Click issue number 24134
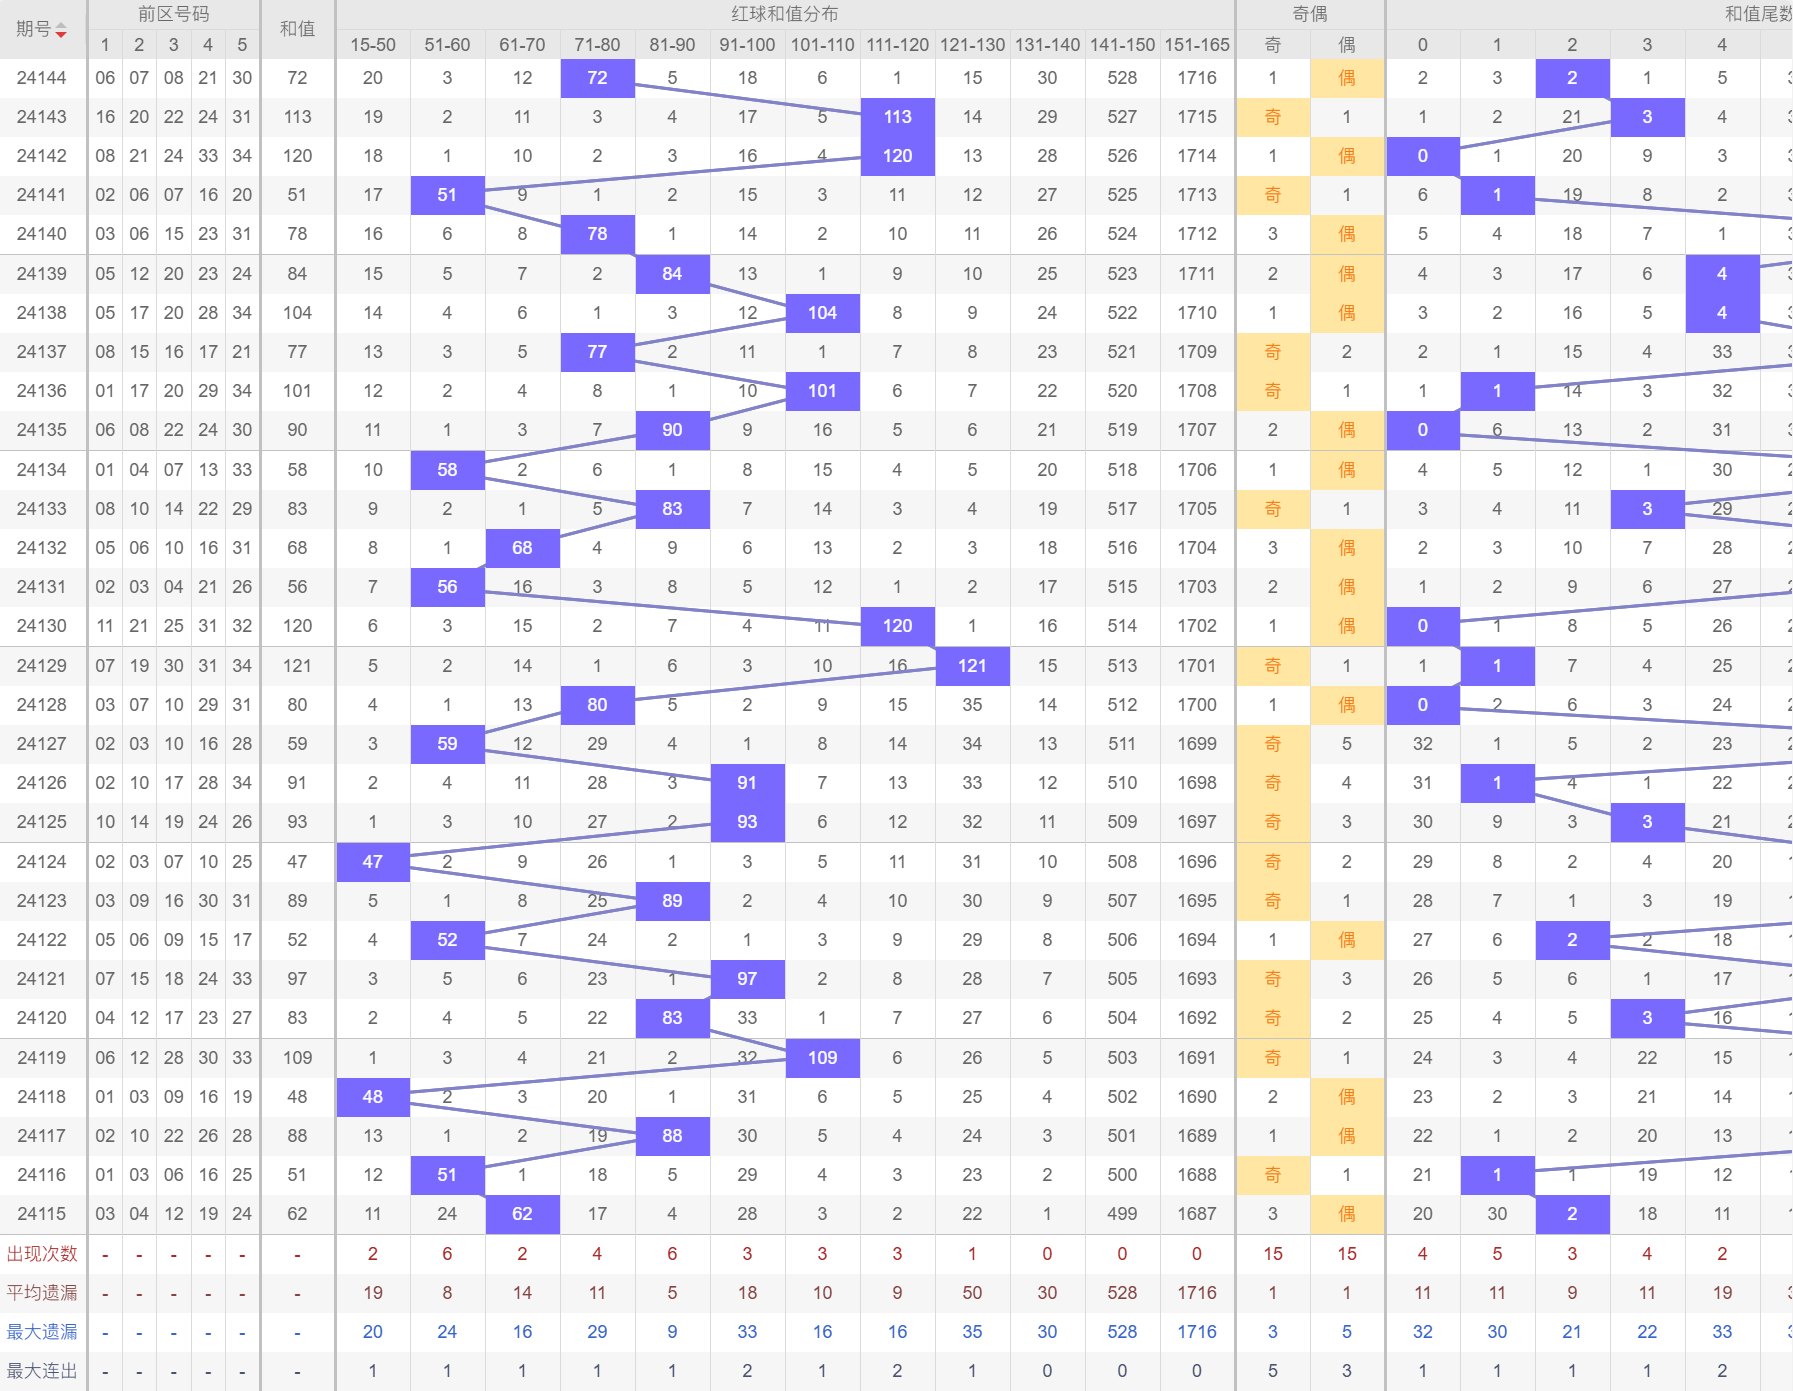This screenshot has width=1793, height=1391. pyautogui.click(x=42, y=470)
